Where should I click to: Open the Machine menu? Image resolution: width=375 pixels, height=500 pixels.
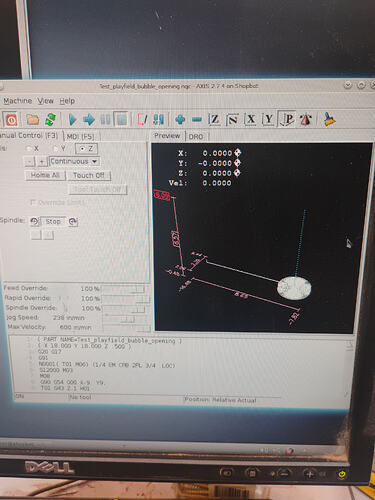point(18,101)
